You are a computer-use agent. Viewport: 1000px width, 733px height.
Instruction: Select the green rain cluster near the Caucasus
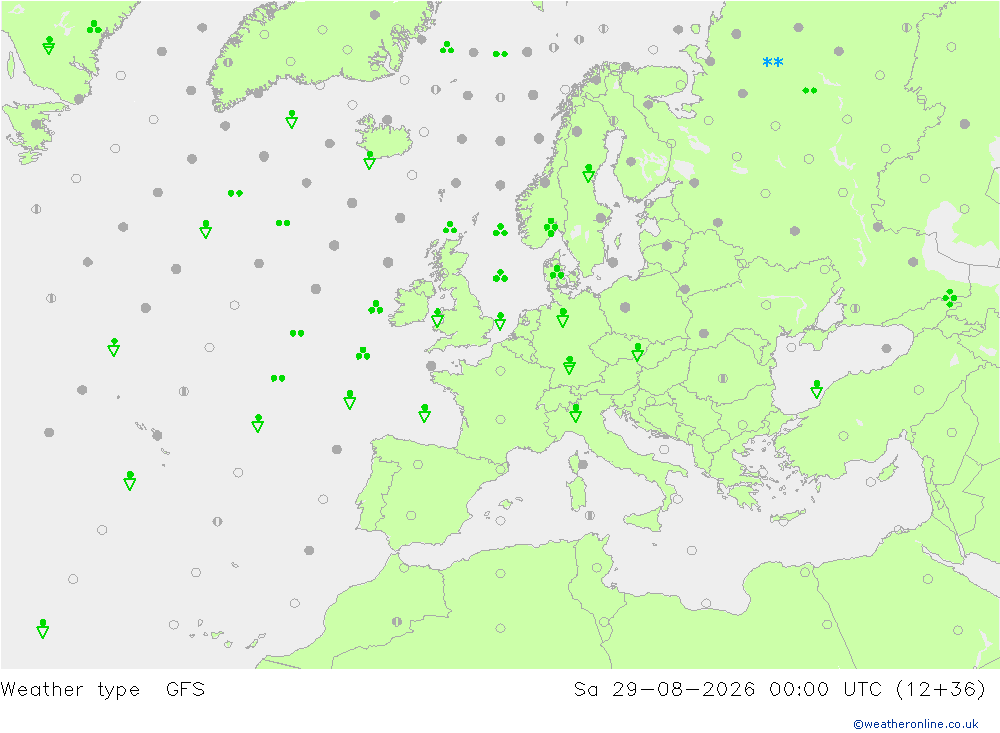pos(950,298)
